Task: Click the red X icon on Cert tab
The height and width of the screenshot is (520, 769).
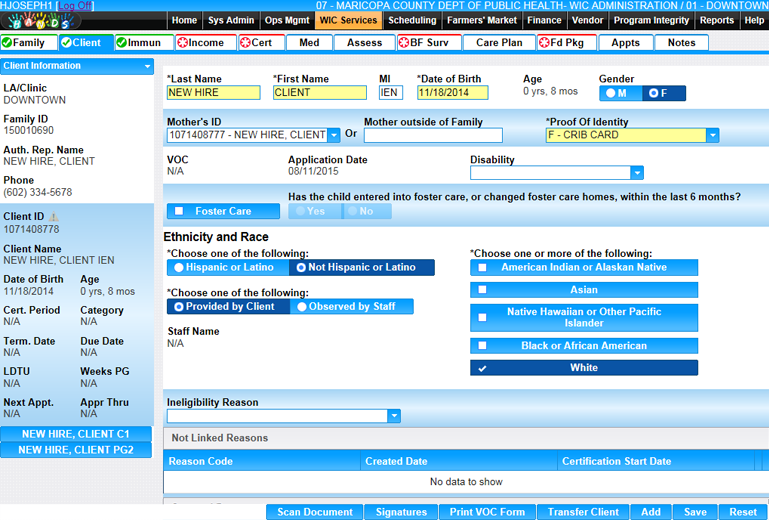Action: 244,43
